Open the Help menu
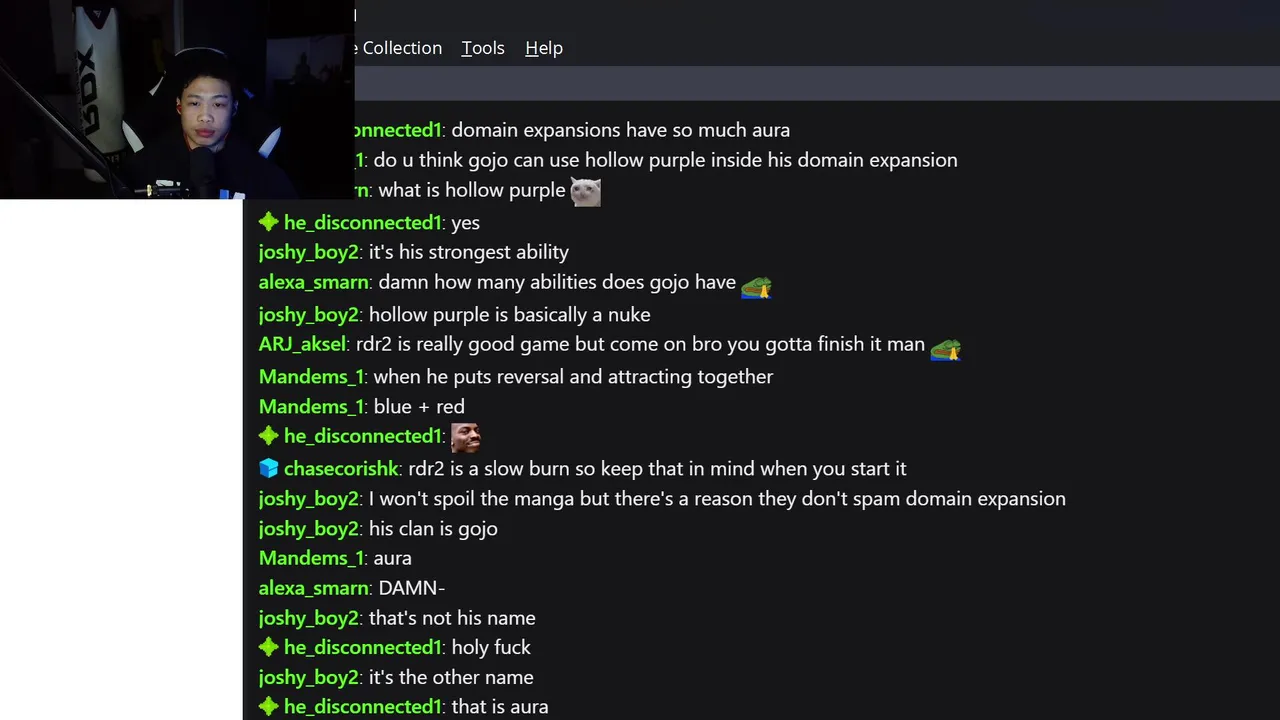 point(544,48)
